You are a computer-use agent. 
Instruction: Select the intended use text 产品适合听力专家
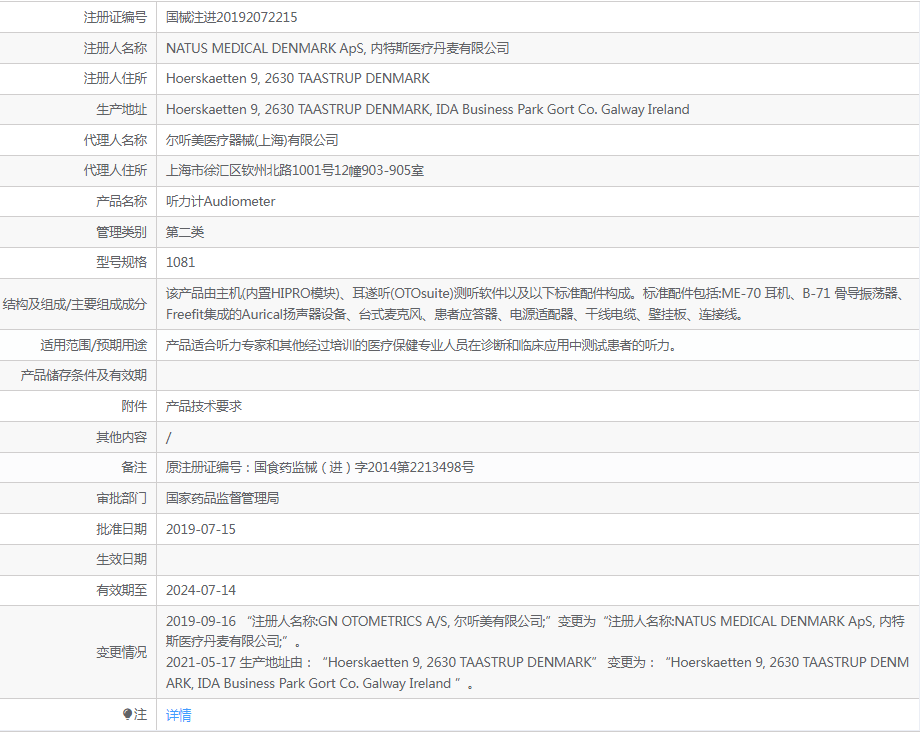tap(421, 345)
